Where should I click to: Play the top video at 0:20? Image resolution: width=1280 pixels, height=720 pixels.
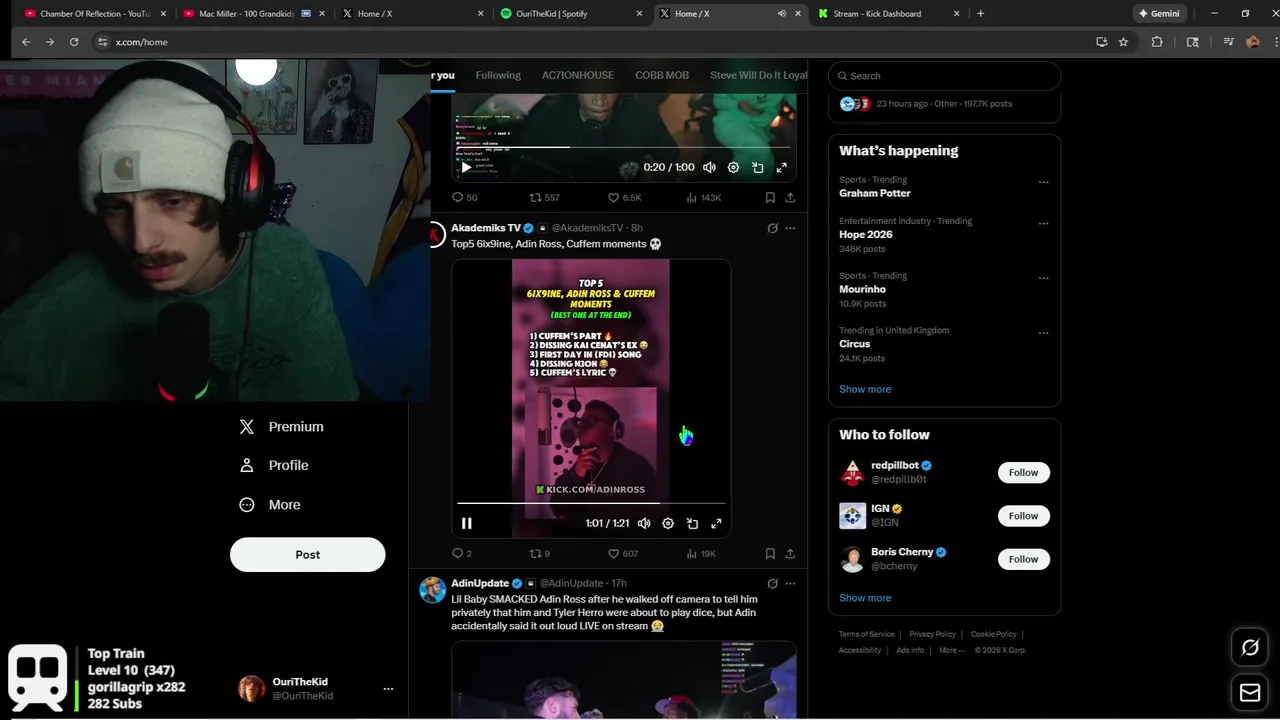pyautogui.click(x=466, y=167)
